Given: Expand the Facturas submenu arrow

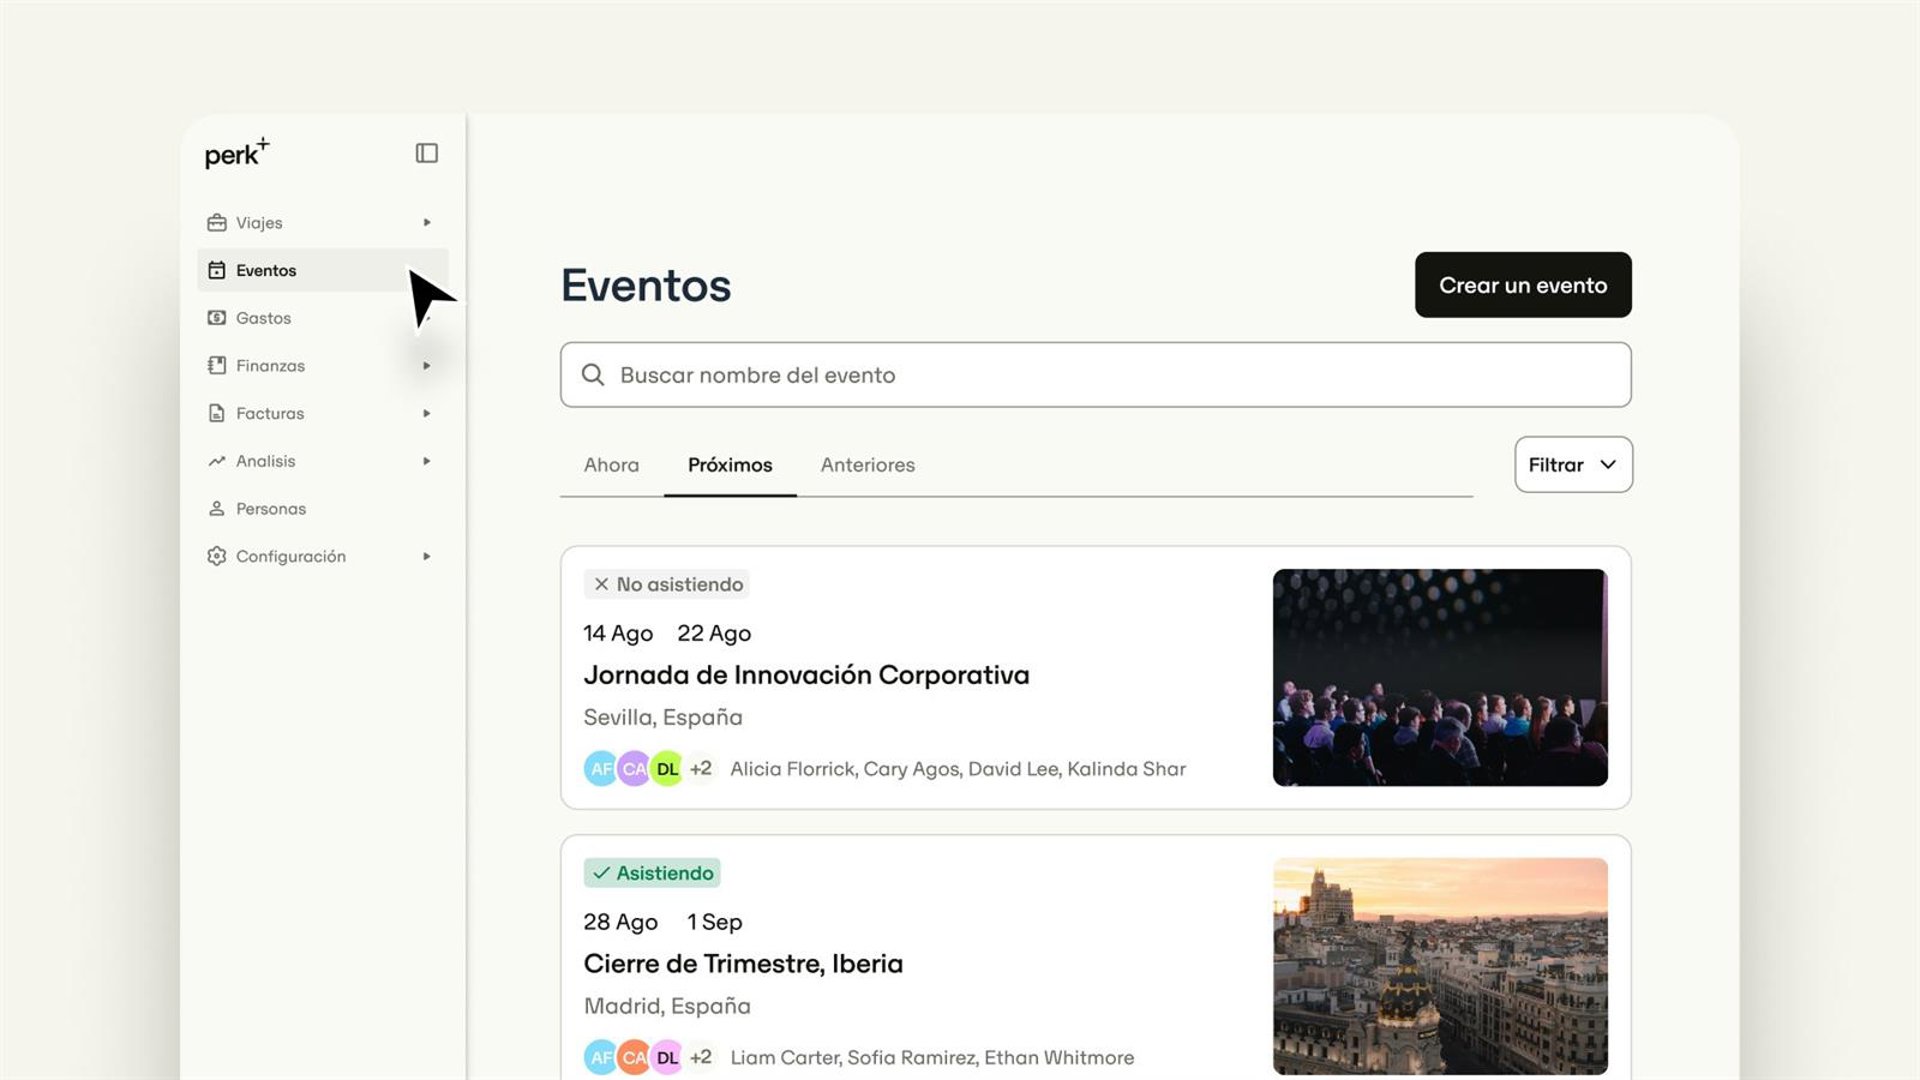Looking at the screenshot, I should [x=427, y=413].
